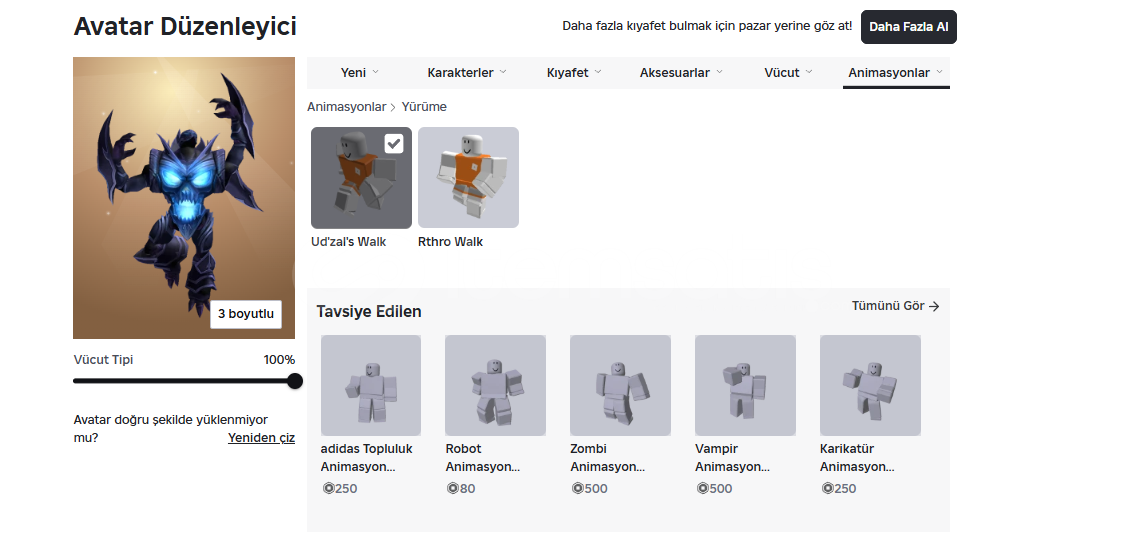Open the Zombi Animasyon item image

pyautogui.click(x=620, y=385)
